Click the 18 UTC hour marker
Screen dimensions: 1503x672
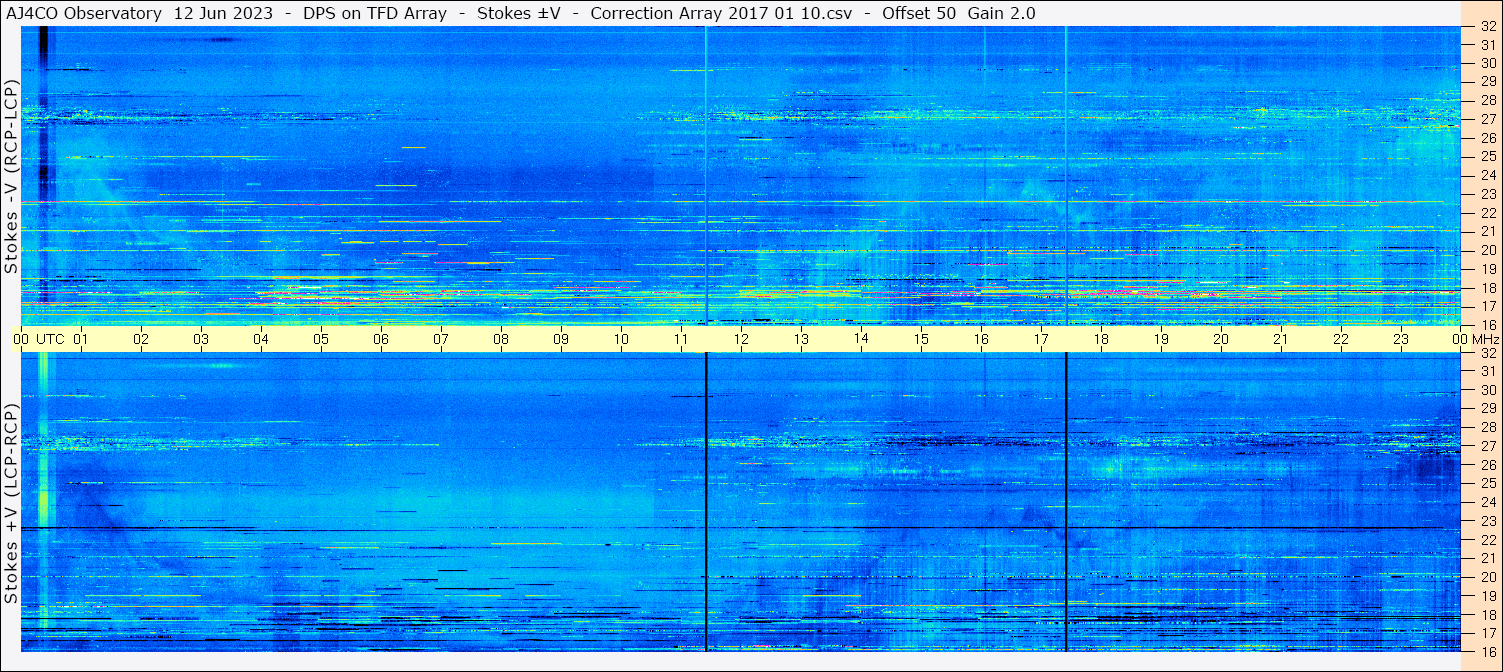[1101, 339]
